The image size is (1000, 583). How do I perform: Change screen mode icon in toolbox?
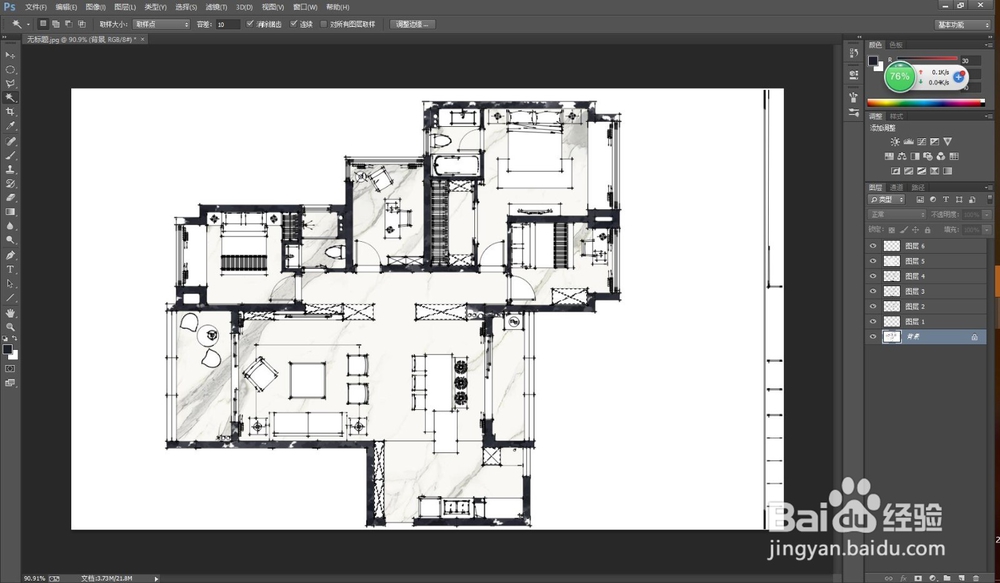coord(10,383)
